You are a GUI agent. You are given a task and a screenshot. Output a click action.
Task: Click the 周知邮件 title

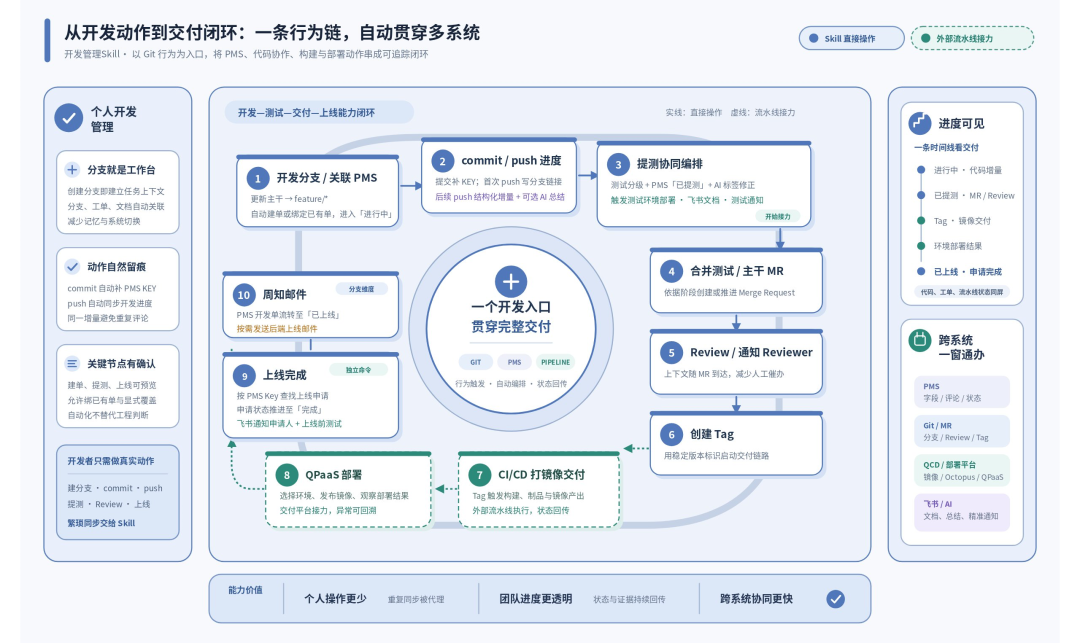(284, 295)
